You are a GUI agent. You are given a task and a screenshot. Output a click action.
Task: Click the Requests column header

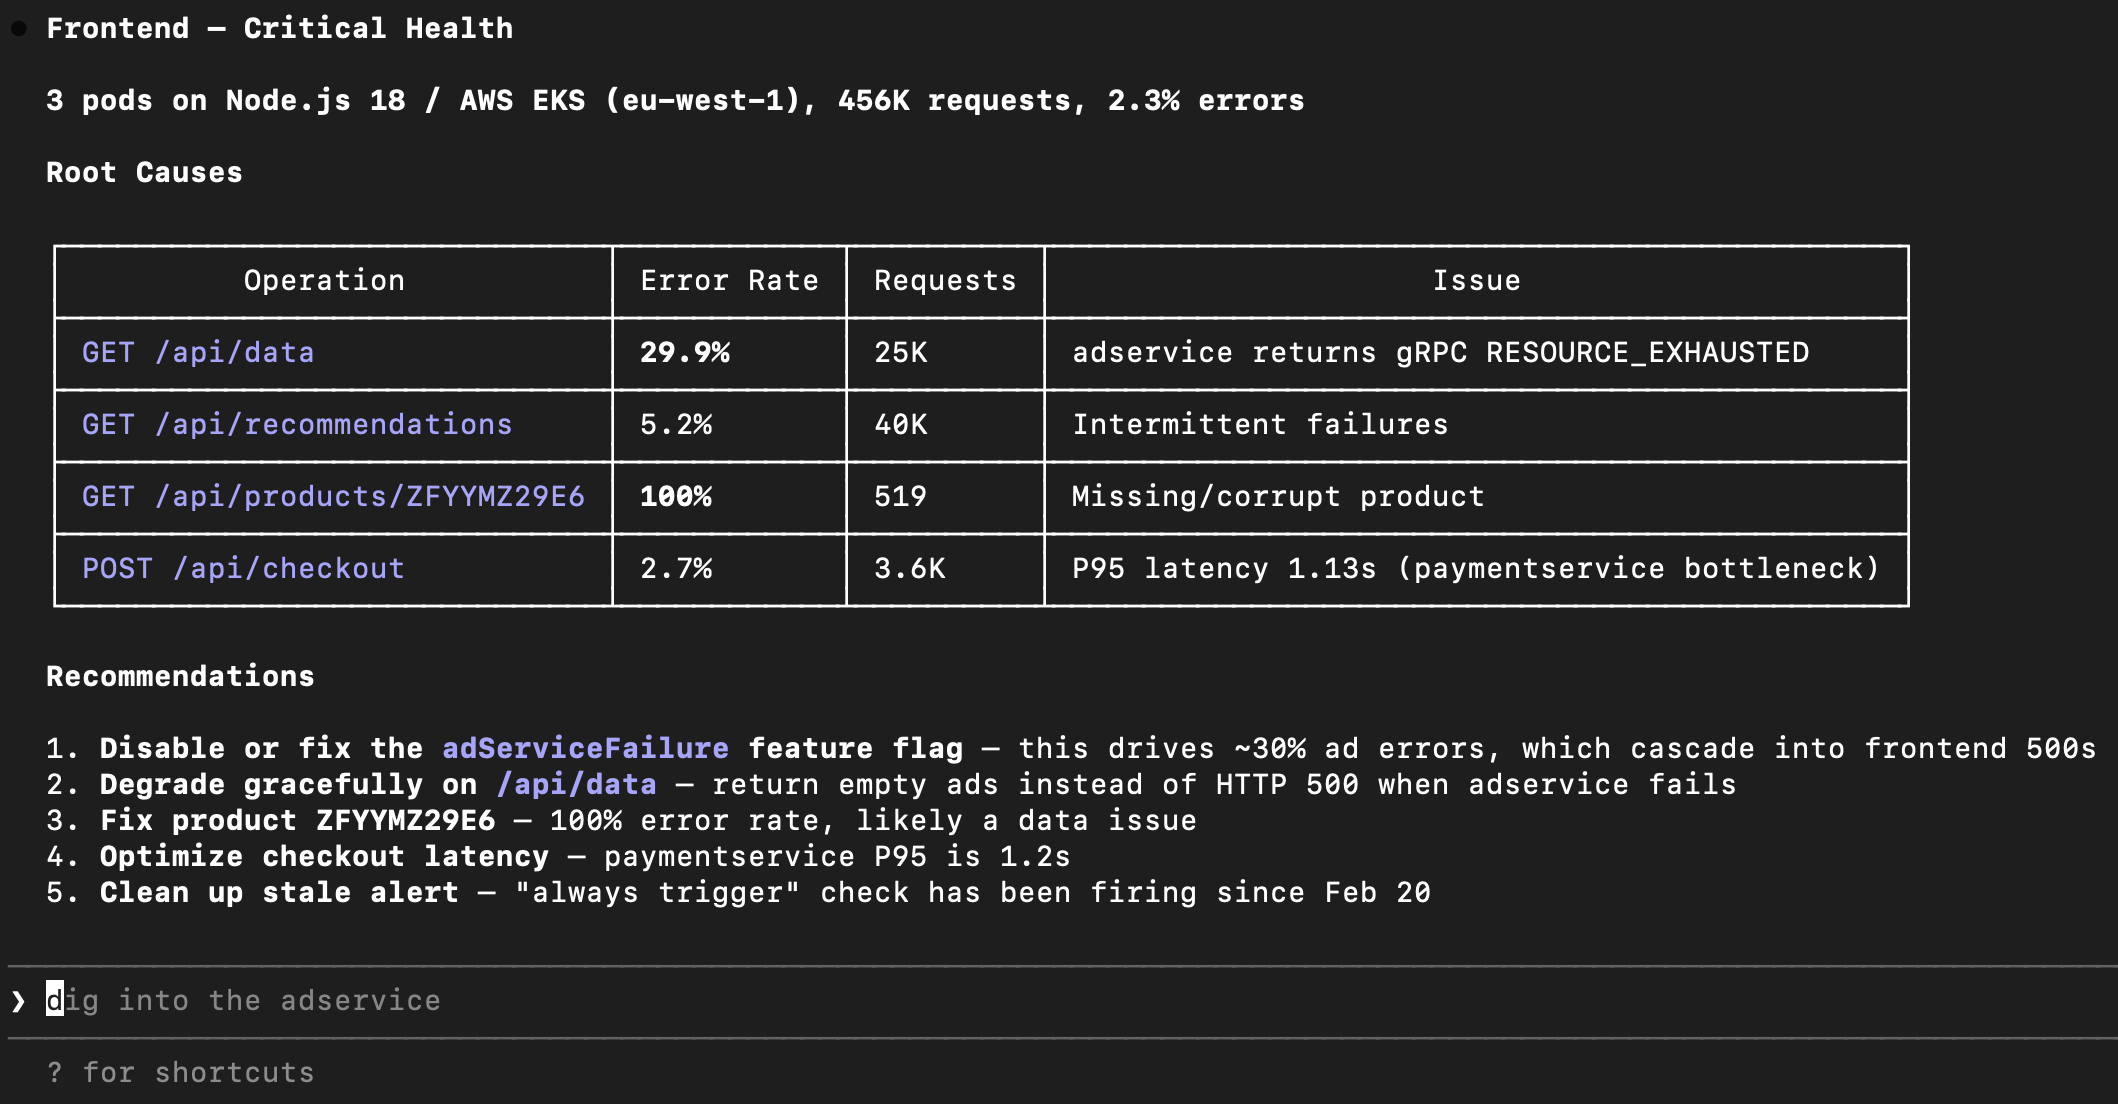click(945, 281)
